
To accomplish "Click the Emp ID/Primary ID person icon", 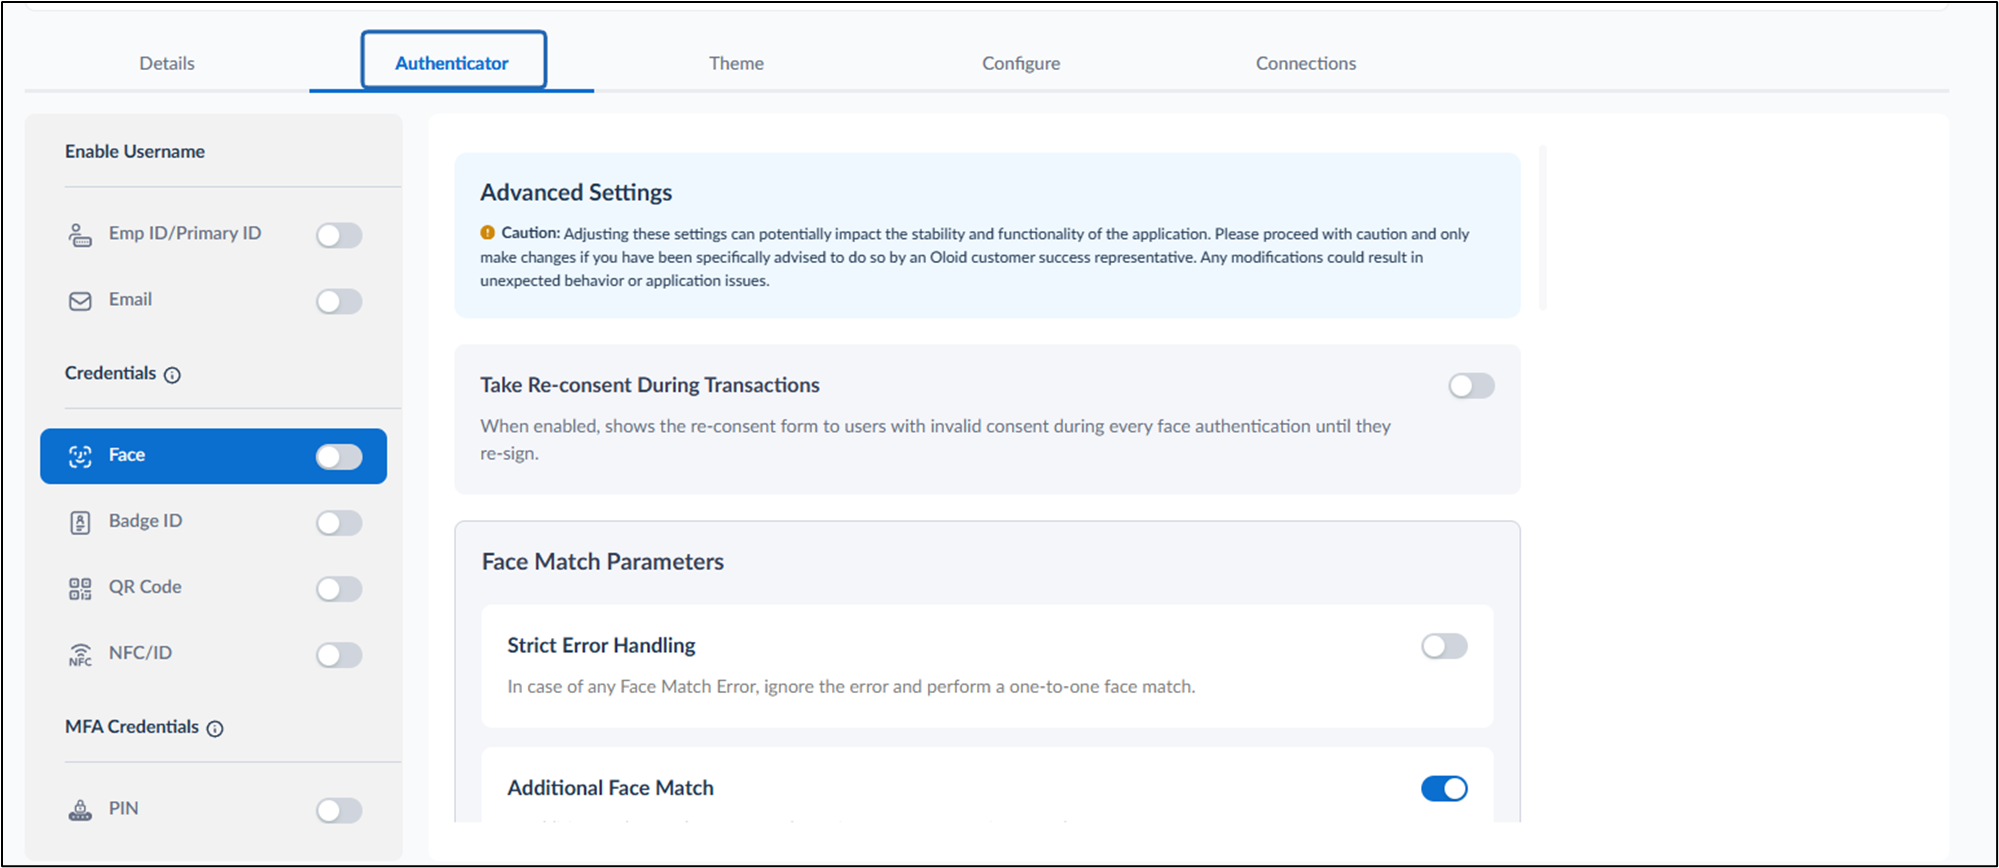I will coord(80,235).
